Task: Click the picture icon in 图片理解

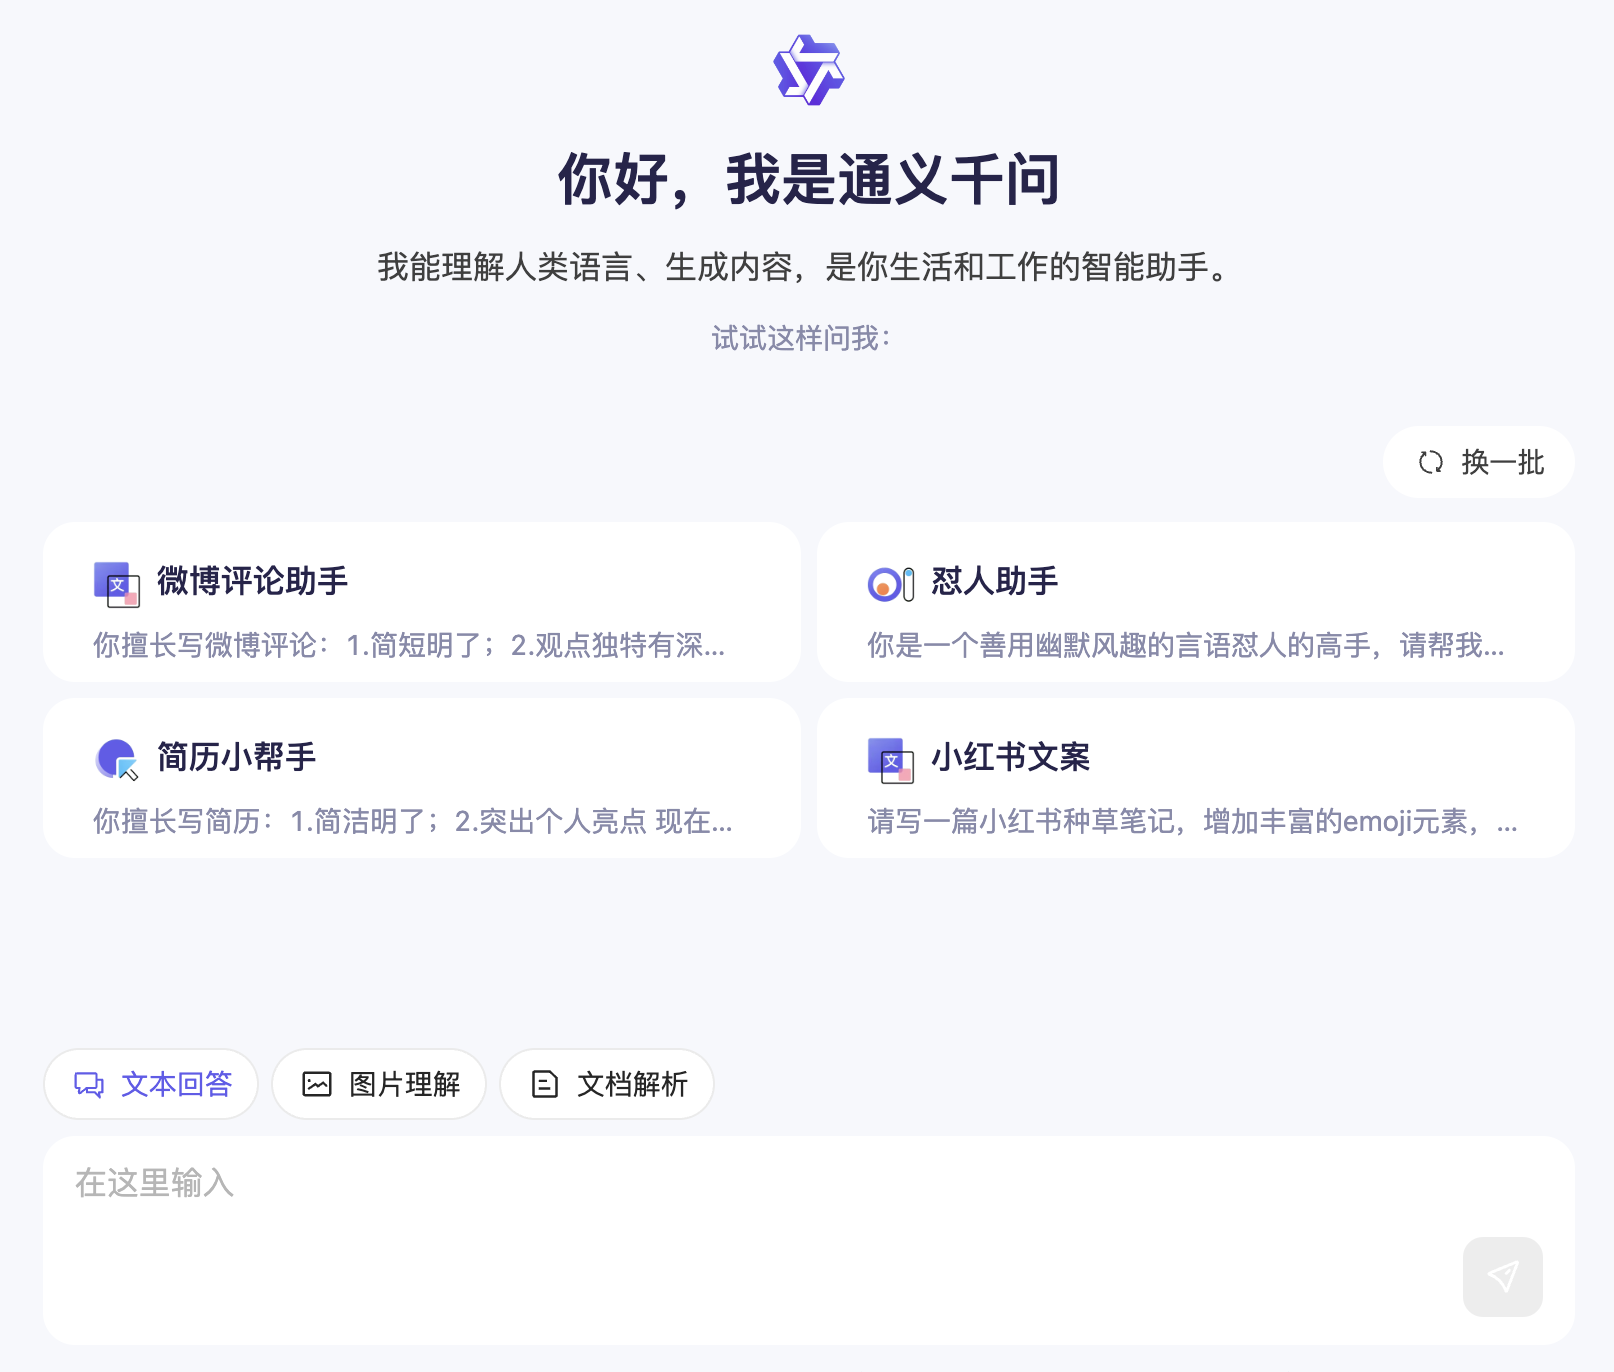Action: (x=317, y=1084)
